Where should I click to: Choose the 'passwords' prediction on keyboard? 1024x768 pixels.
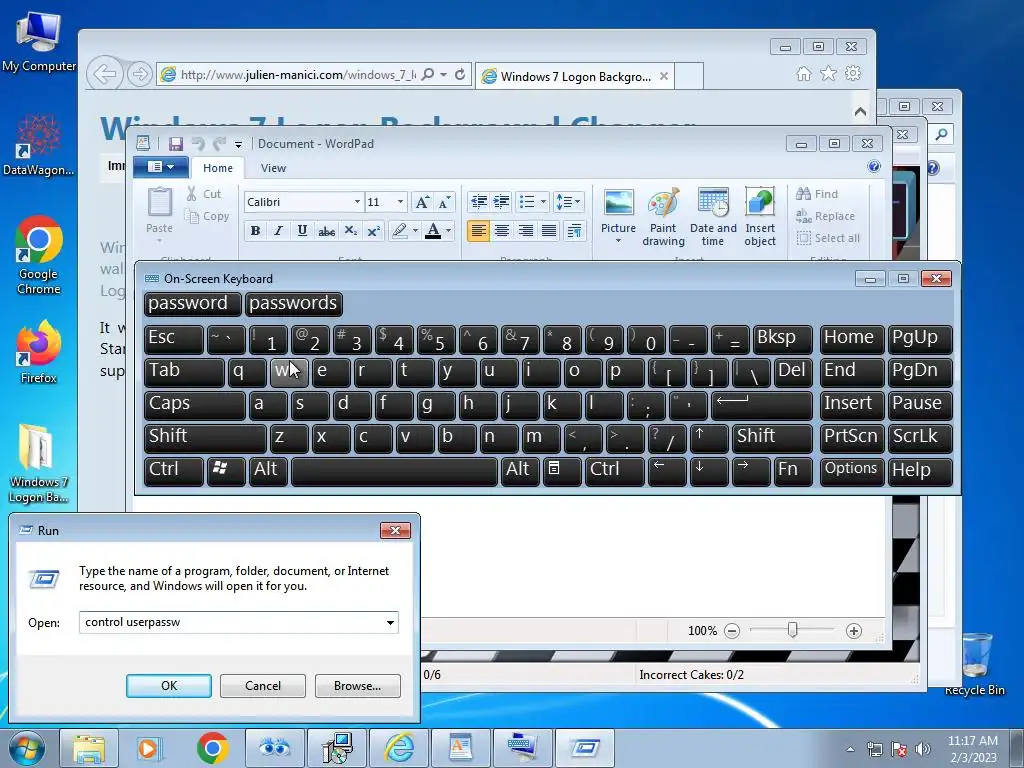coord(294,304)
